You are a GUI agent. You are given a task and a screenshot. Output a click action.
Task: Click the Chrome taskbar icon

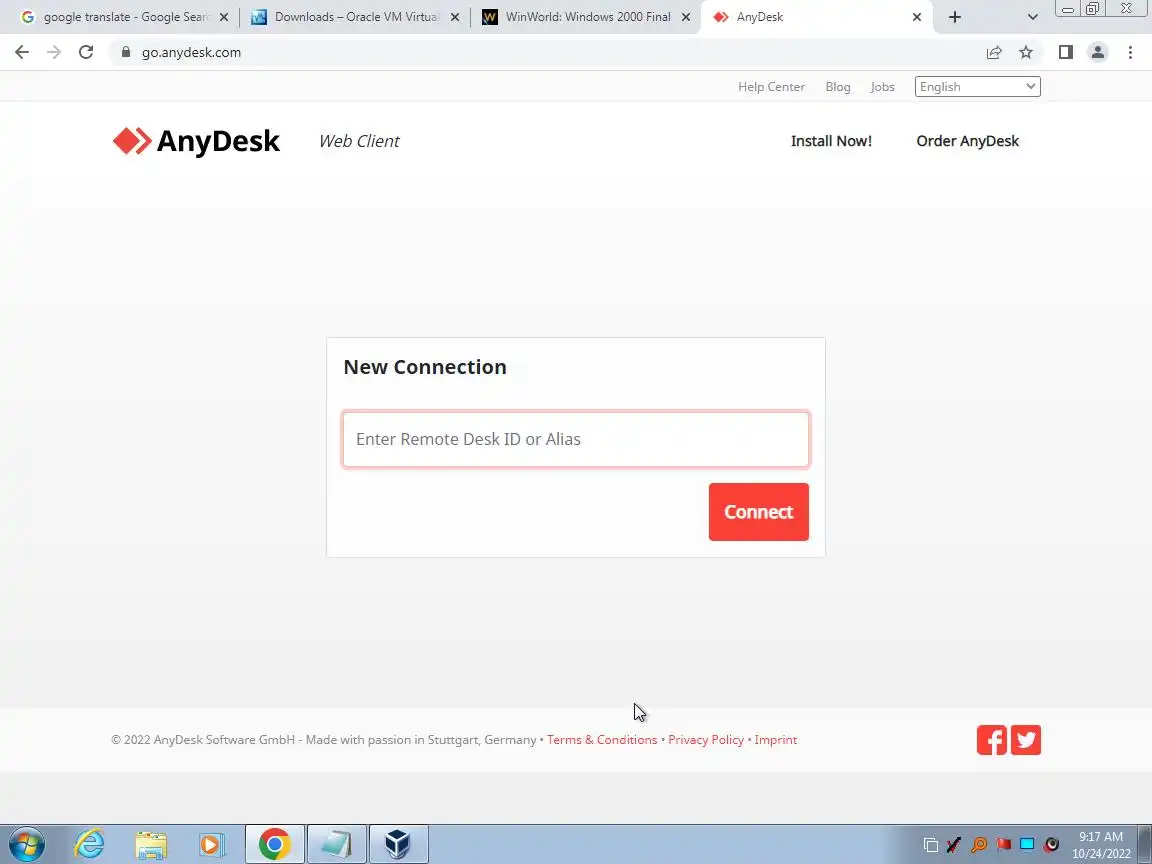pos(274,844)
